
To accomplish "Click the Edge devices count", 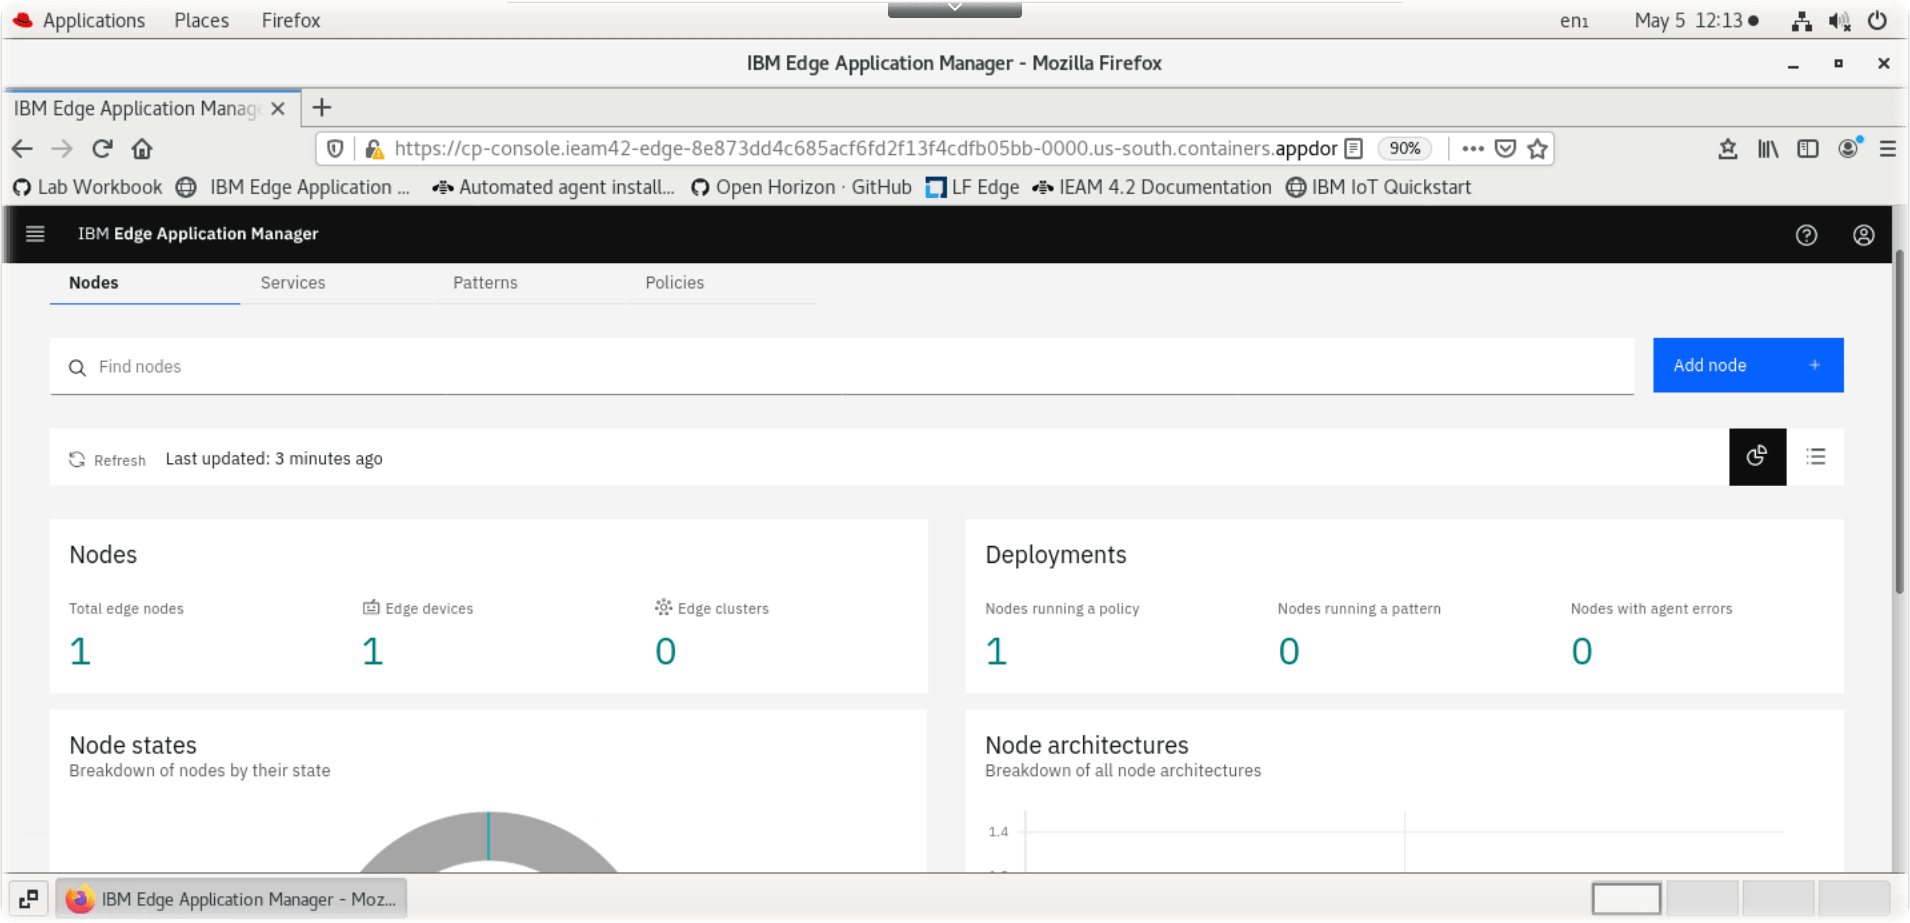I will [372, 651].
